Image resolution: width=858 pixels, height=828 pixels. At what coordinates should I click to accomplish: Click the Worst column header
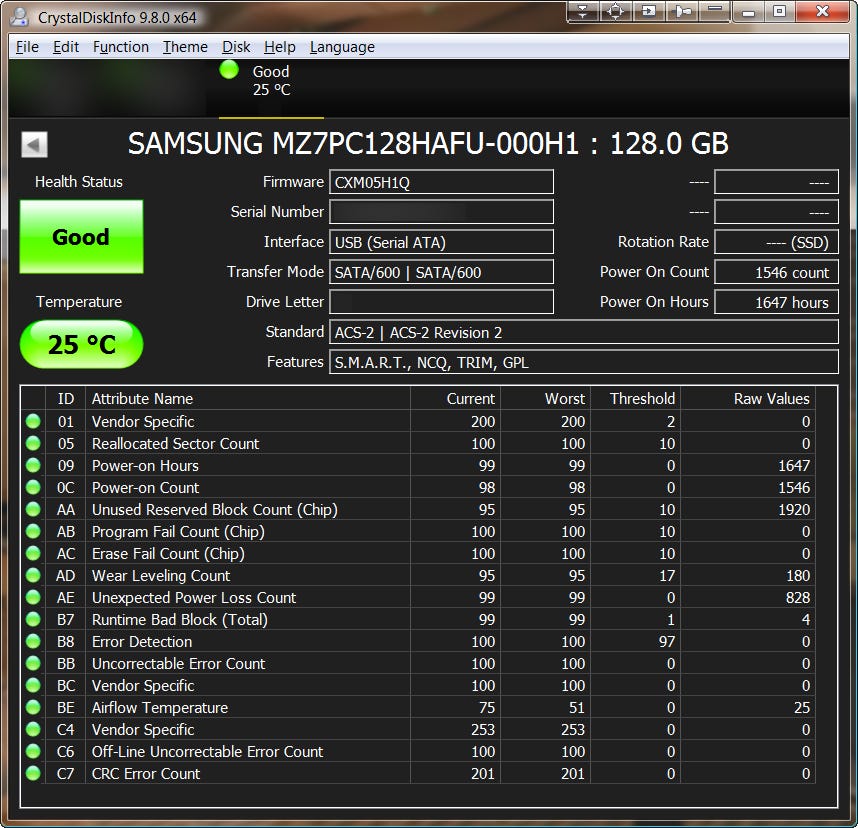click(545, 398)
